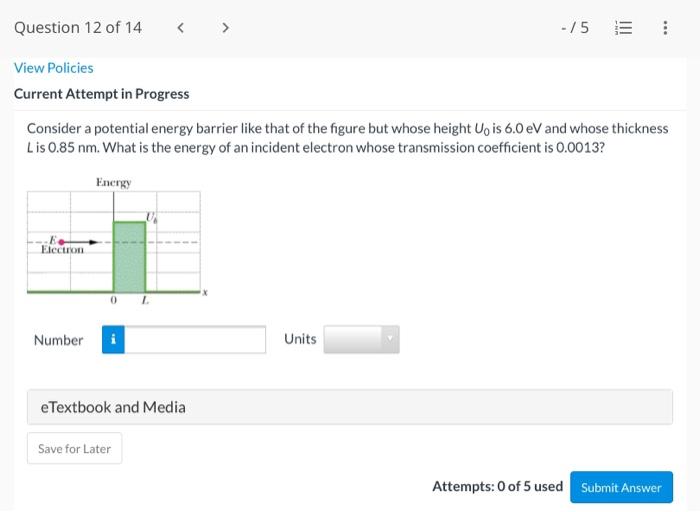Submit the answer with Submit Answer
Image resolution: width=700 pixels, height=512 pixels.
pyautogui.click(x=621, y=487)
